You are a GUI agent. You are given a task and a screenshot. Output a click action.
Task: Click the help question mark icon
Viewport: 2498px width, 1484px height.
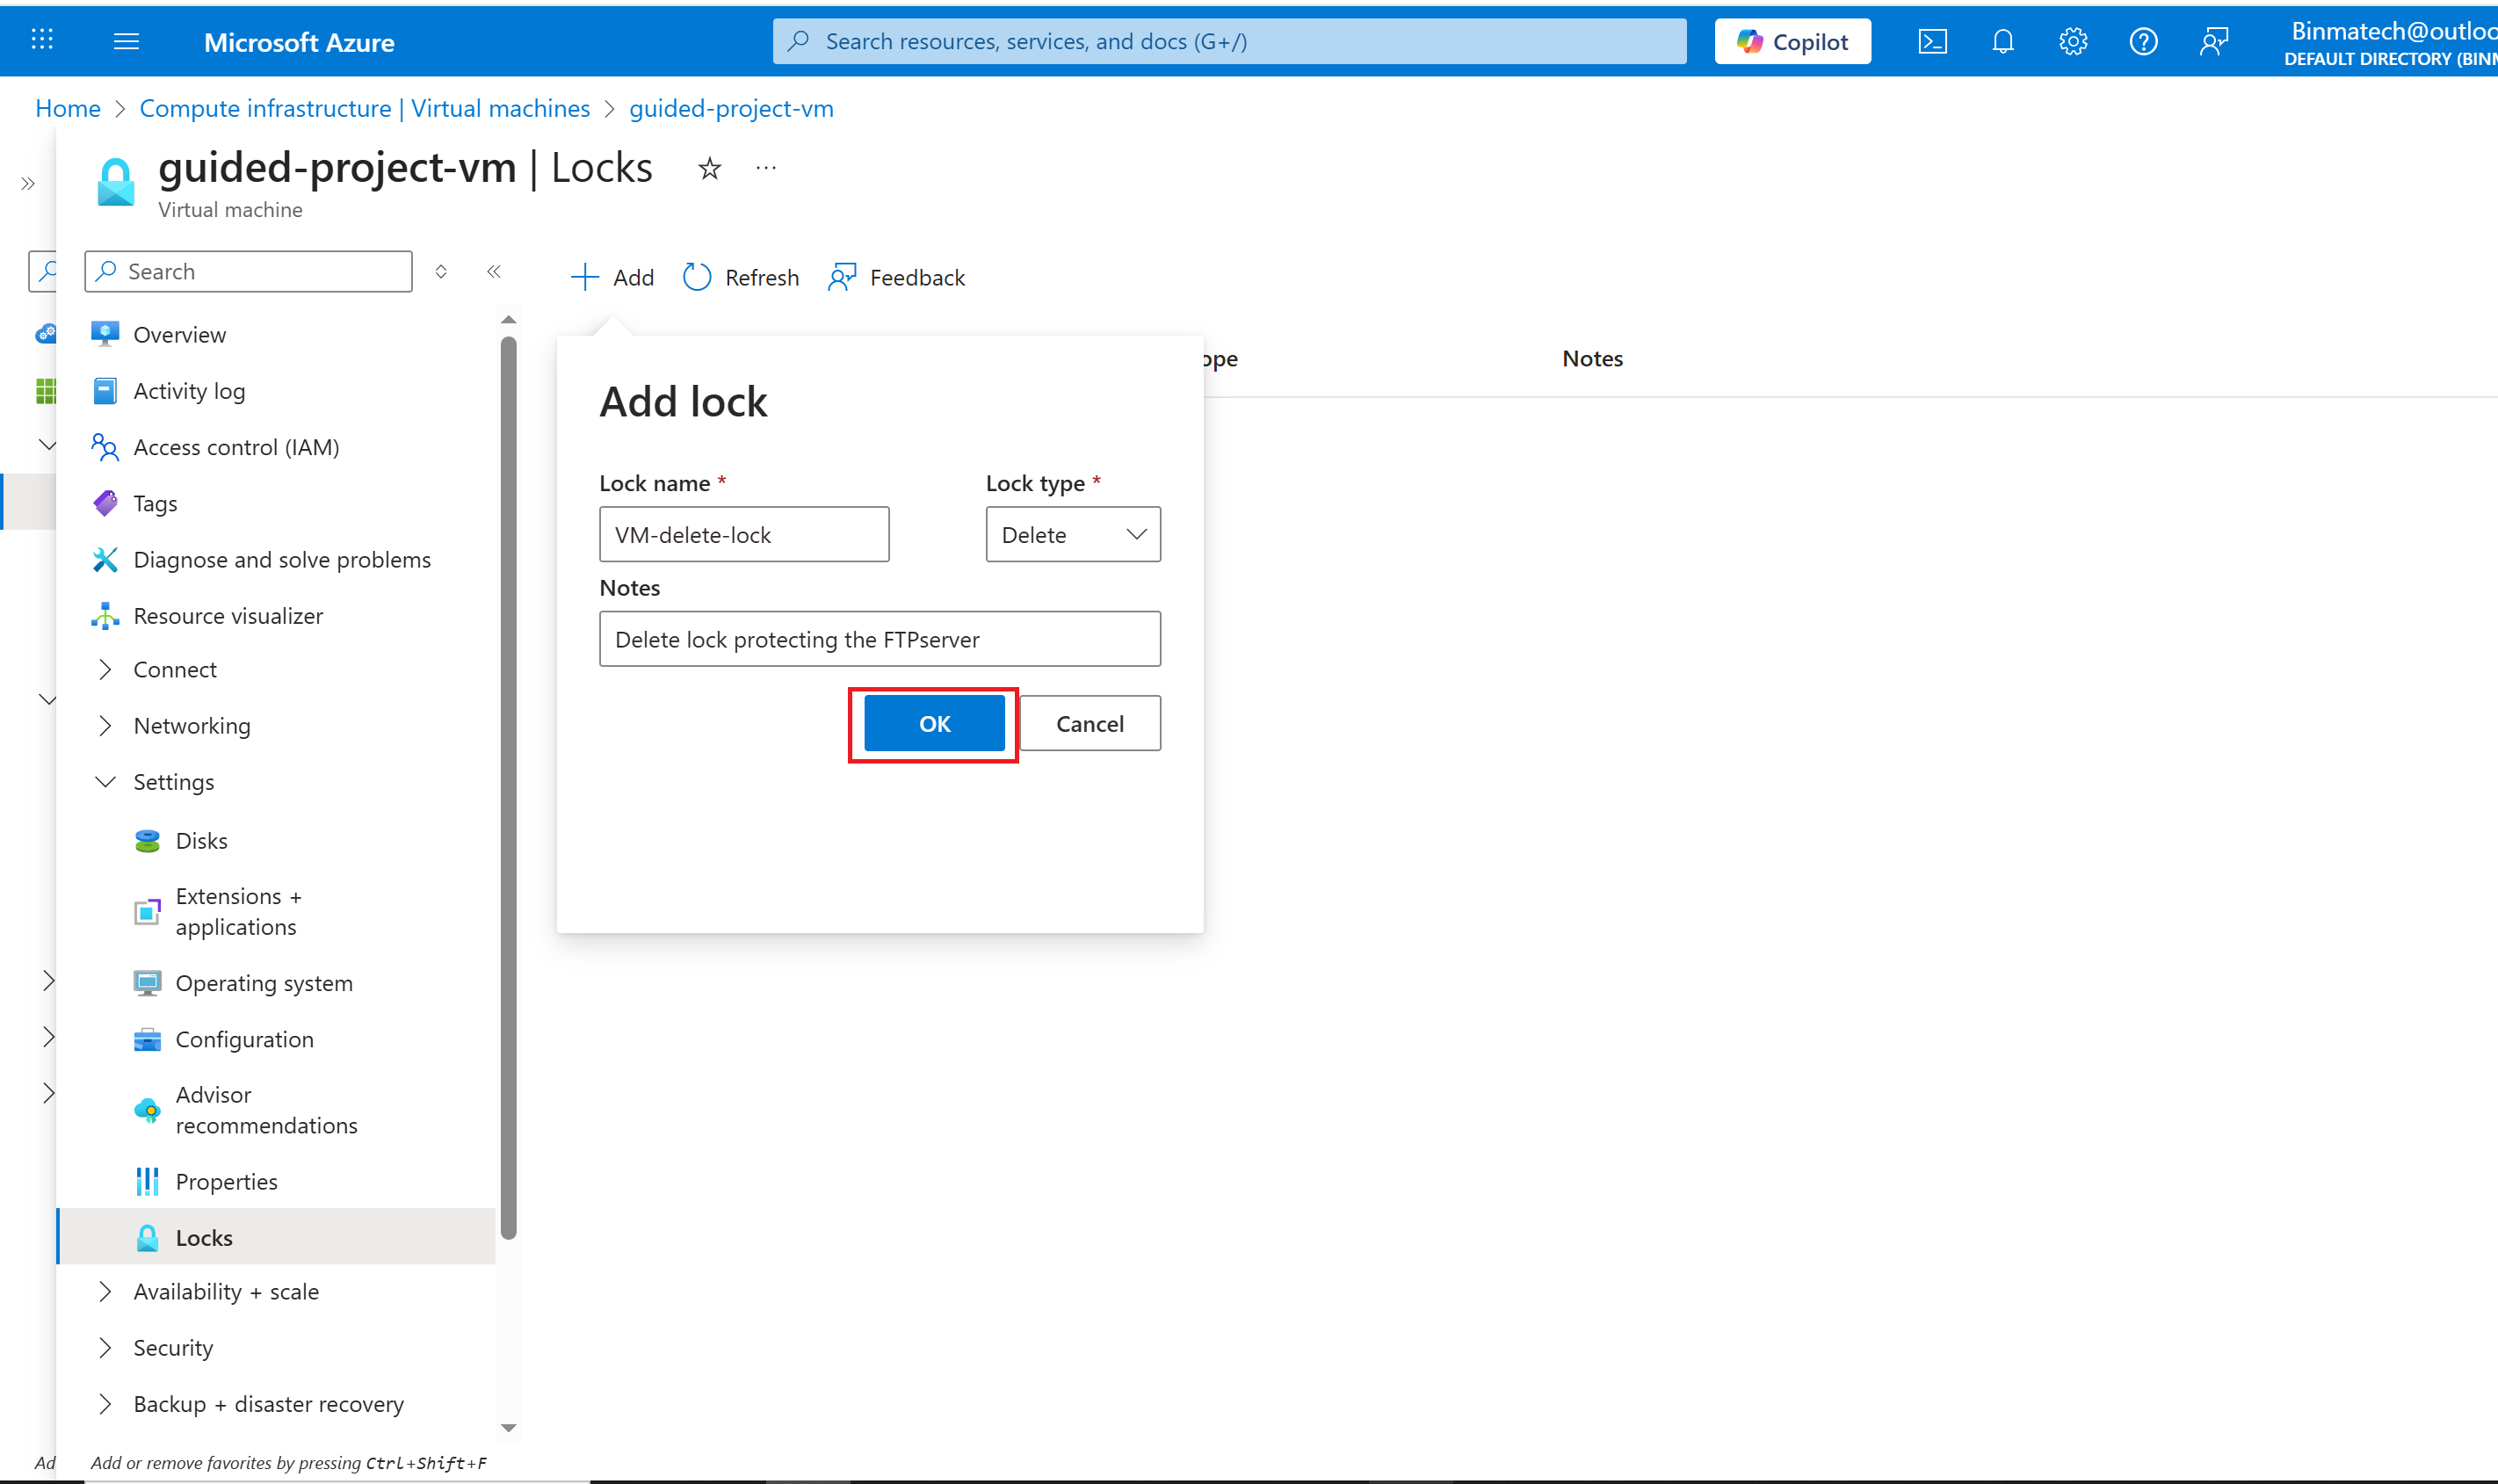click(x=2143, y=41)
